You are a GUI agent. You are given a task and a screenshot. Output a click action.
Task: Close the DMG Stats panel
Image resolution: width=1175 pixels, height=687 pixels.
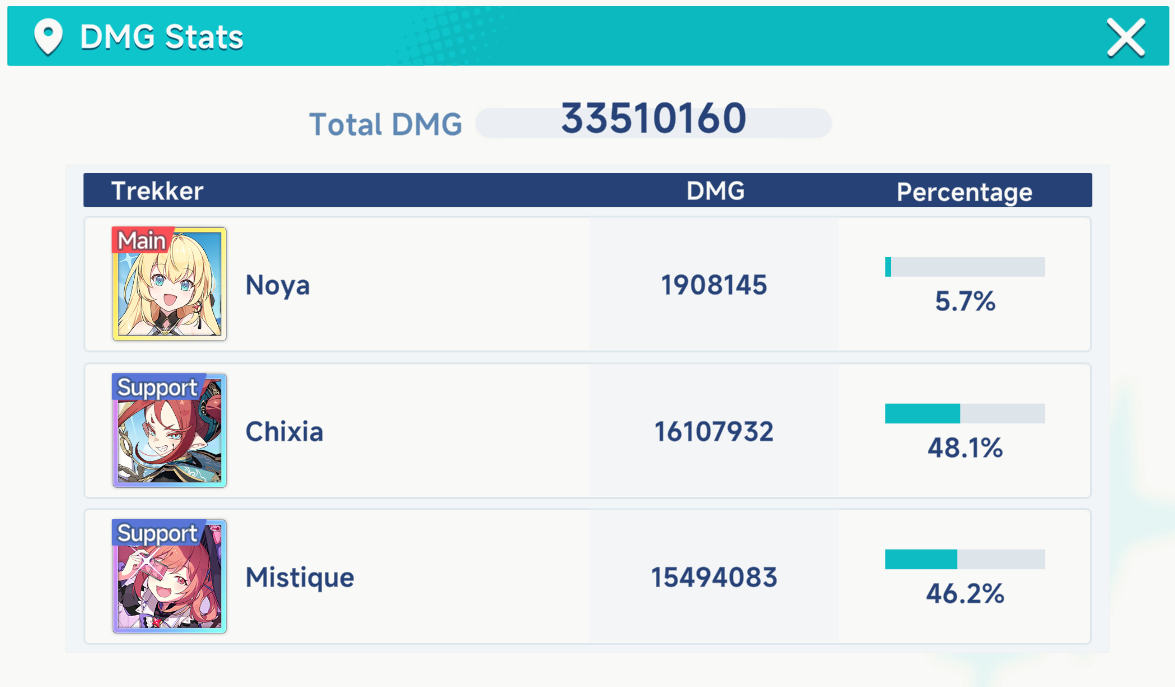[1126, 37]
